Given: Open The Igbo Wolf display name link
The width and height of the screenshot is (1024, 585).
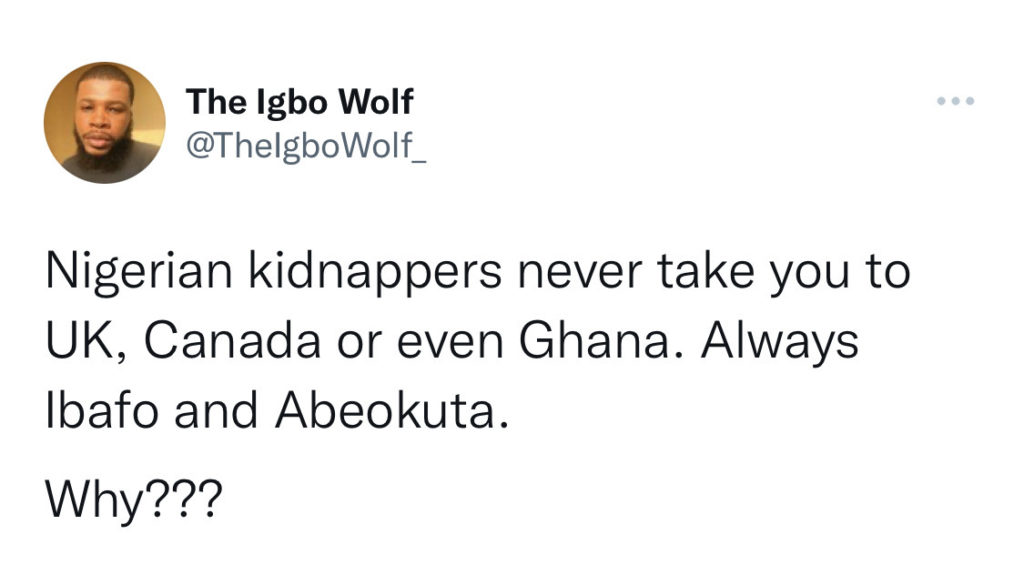Looking at the screenshot, I should pos(300,101).
